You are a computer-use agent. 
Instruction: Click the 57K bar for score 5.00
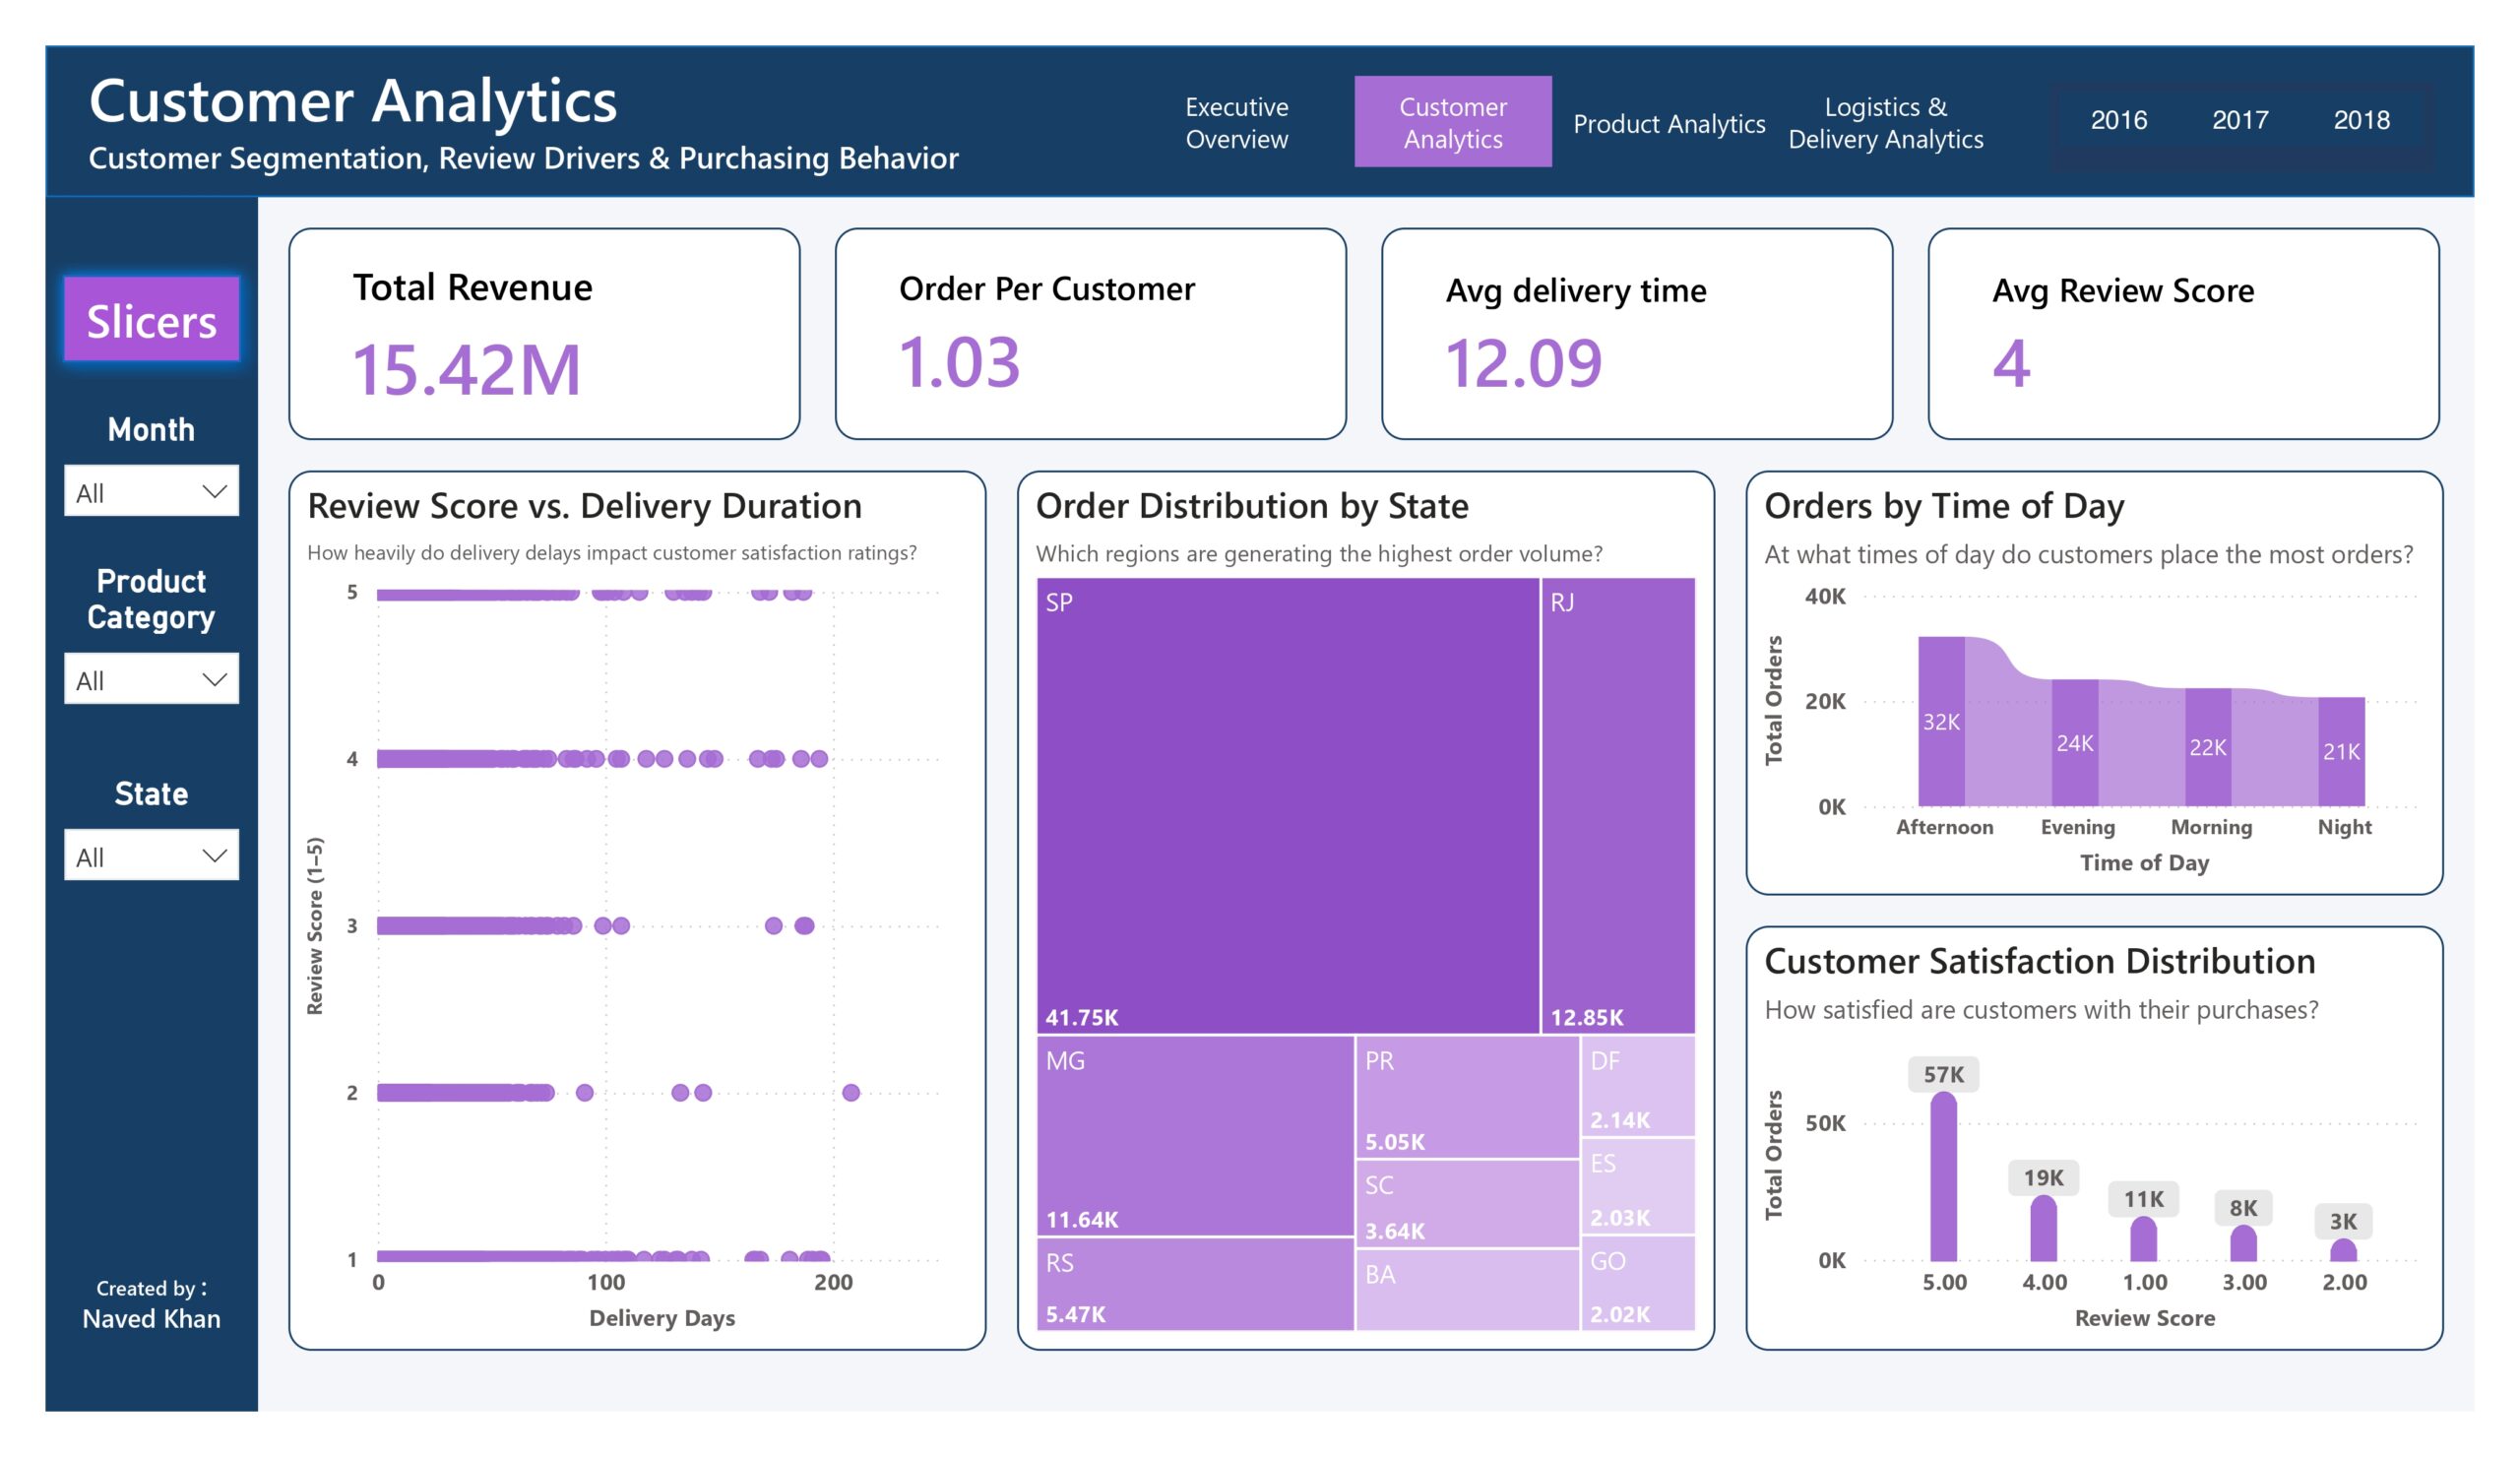tap(1943, 1176)
